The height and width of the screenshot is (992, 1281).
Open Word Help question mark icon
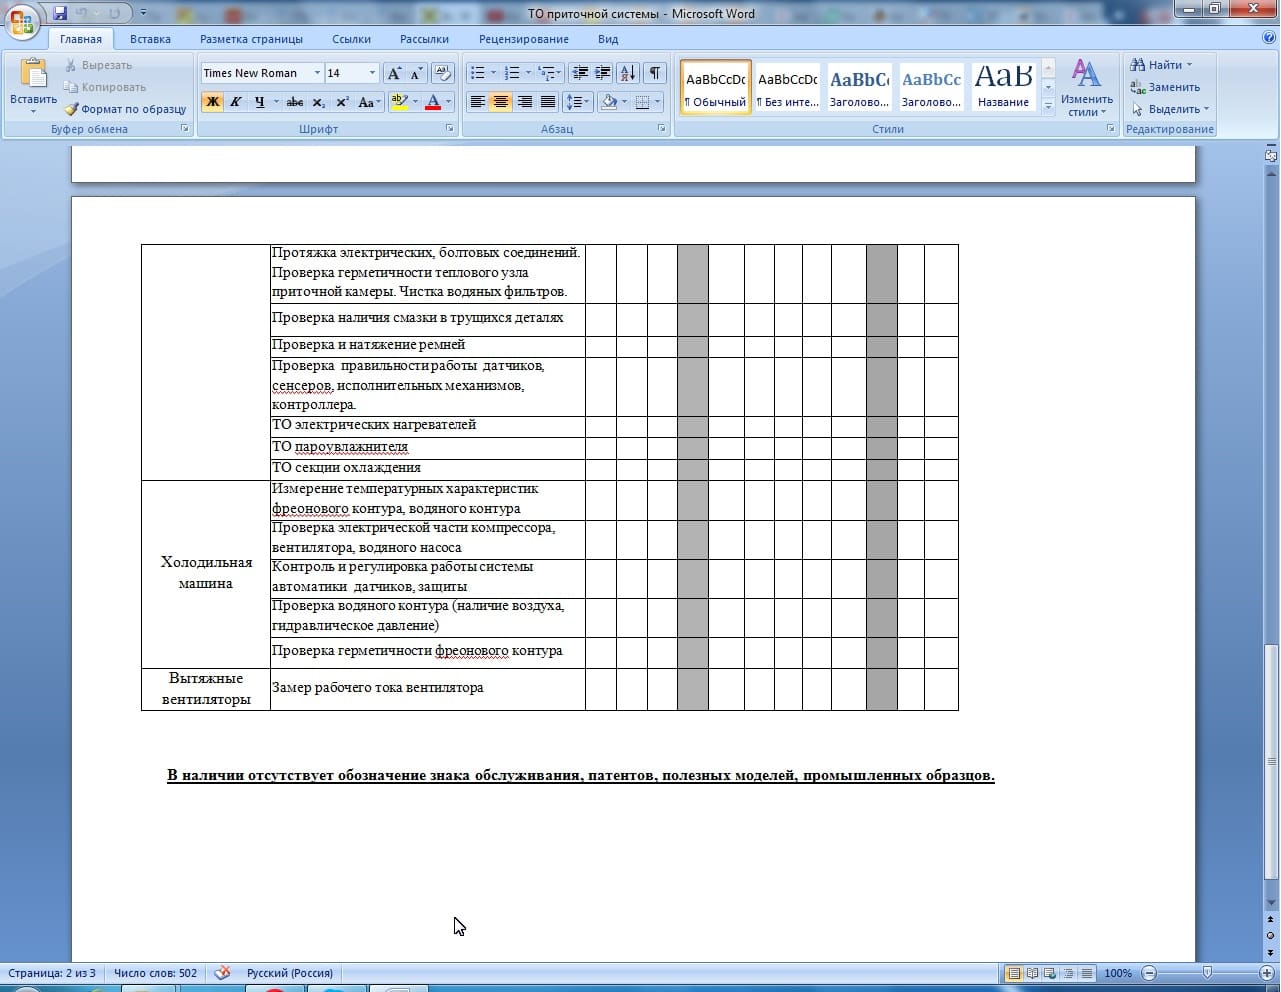[1269, 38]
